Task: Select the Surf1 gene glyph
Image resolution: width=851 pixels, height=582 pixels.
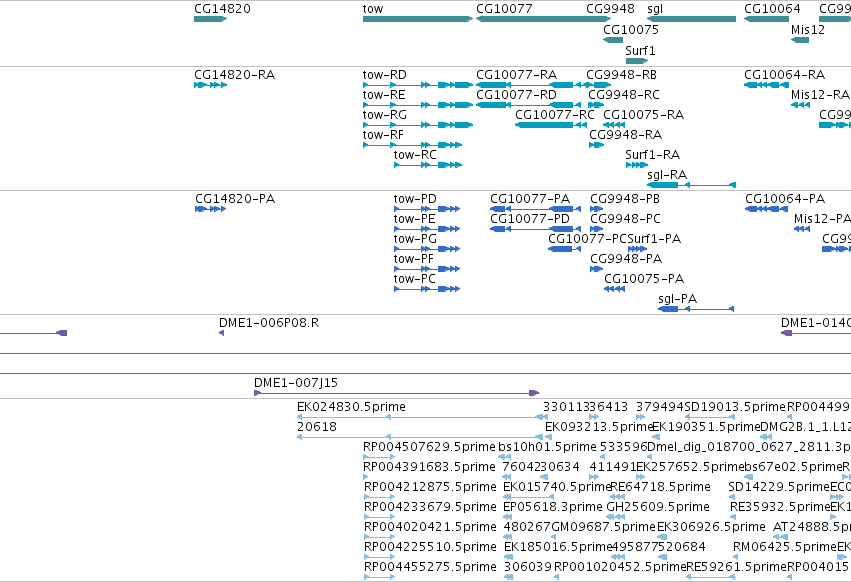Action: pos(637,61)
